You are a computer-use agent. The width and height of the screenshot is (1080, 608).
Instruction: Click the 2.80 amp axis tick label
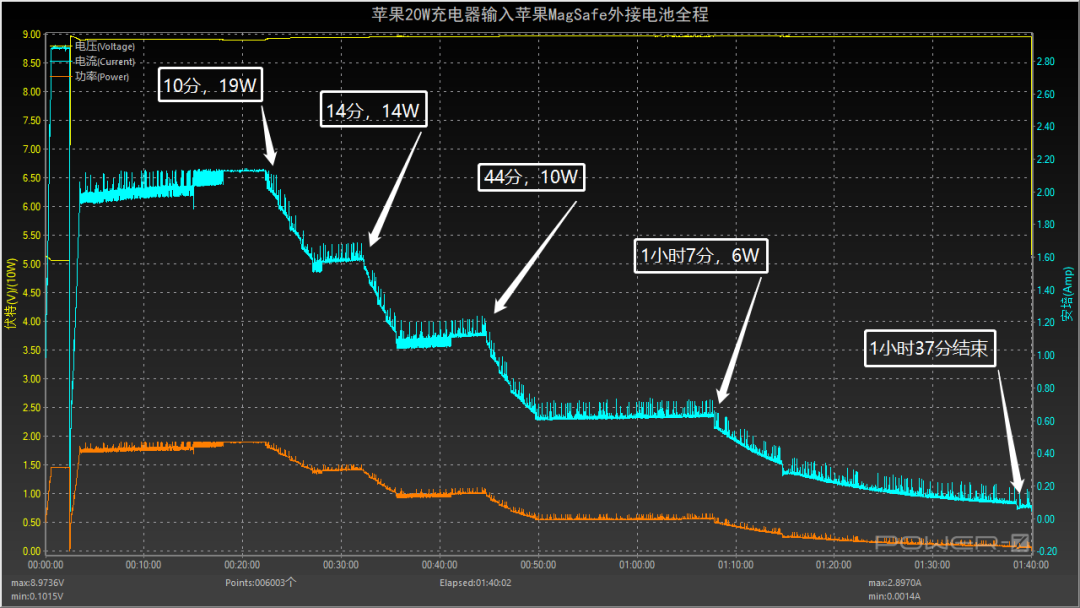(1046, 61)
